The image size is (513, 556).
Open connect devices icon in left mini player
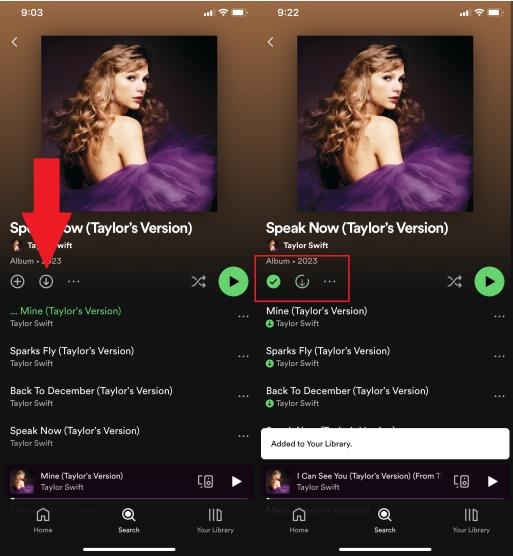pyautogui.click(x=205, y=481)
